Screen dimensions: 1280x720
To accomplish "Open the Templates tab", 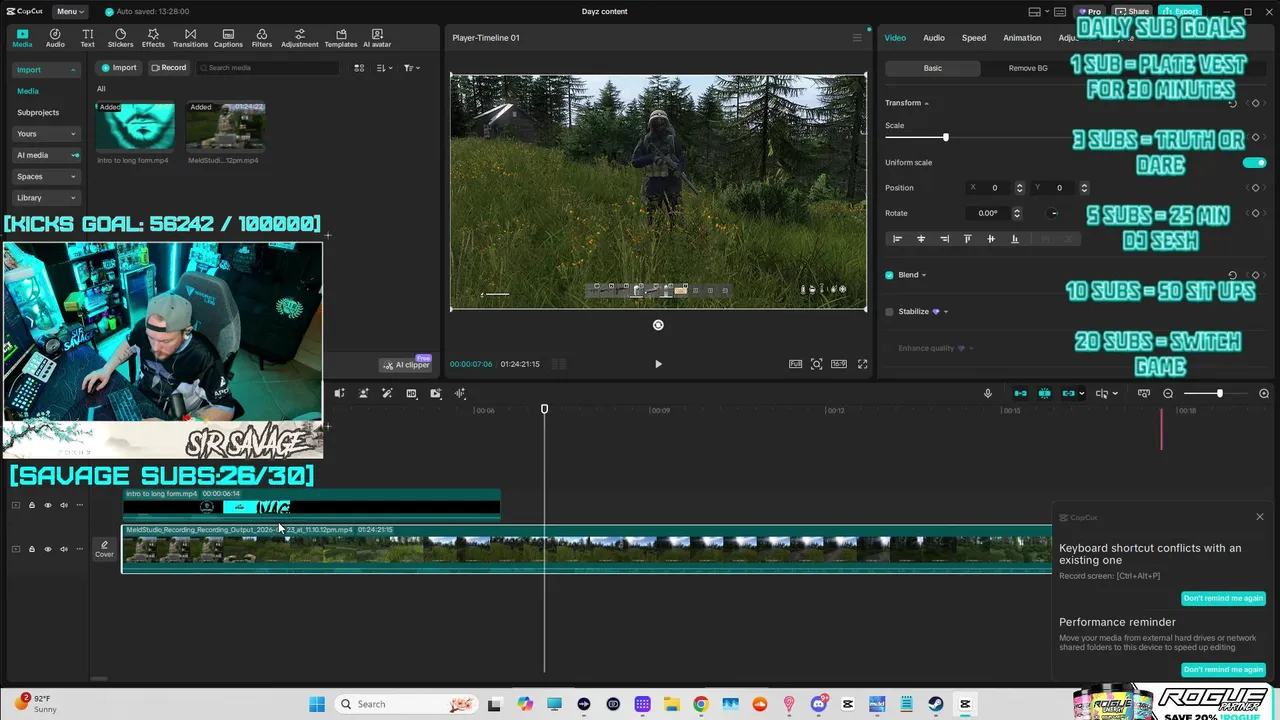I will [341, 38].
